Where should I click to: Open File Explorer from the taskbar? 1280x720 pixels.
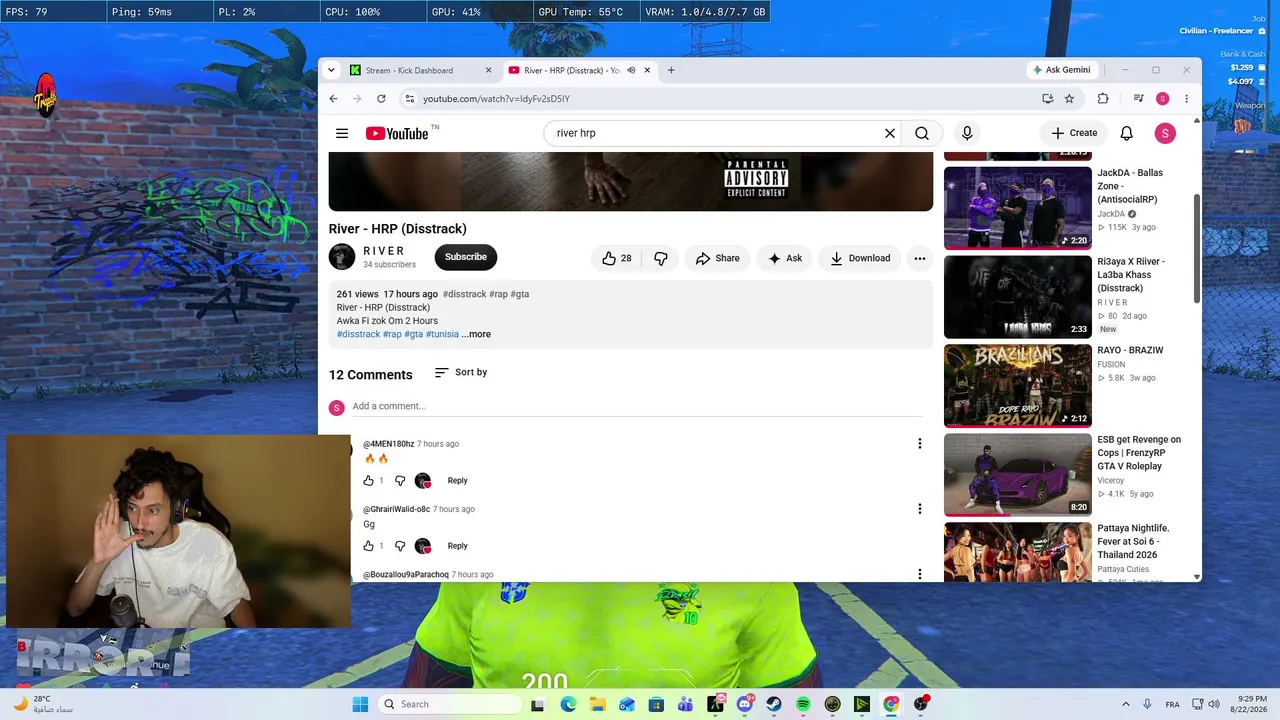click(597, 704)
